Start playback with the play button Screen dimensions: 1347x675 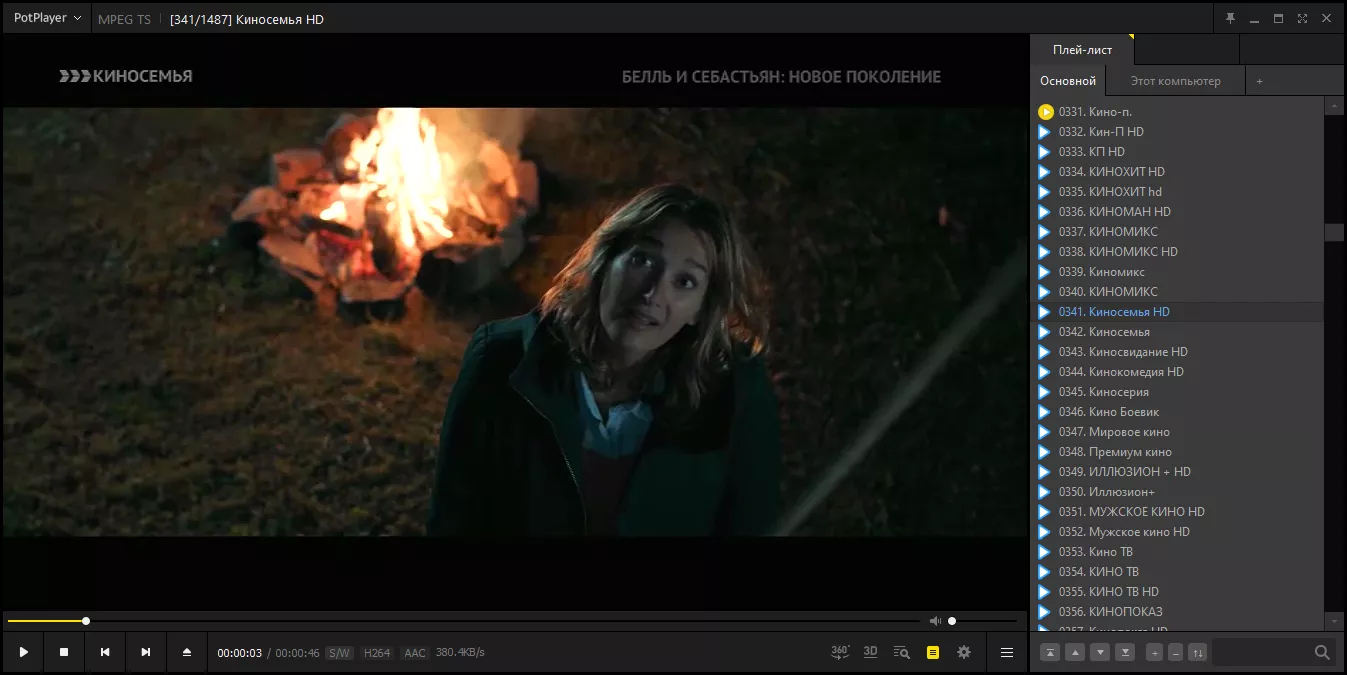click(x=23, y=652)
